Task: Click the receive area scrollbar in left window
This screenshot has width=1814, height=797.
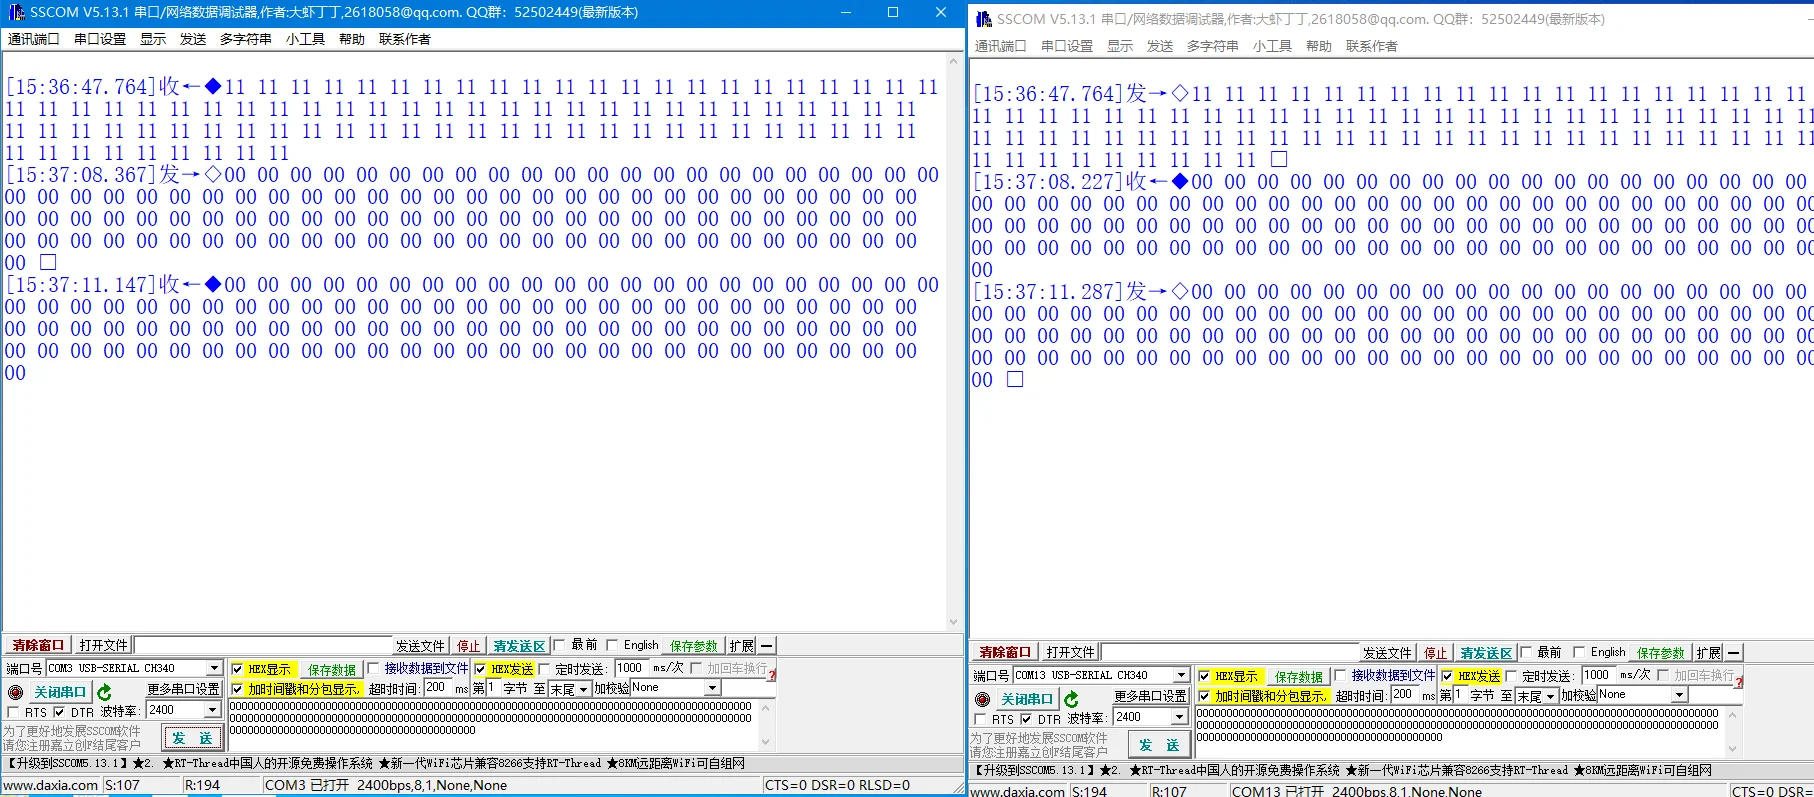Action: [955, 341]
